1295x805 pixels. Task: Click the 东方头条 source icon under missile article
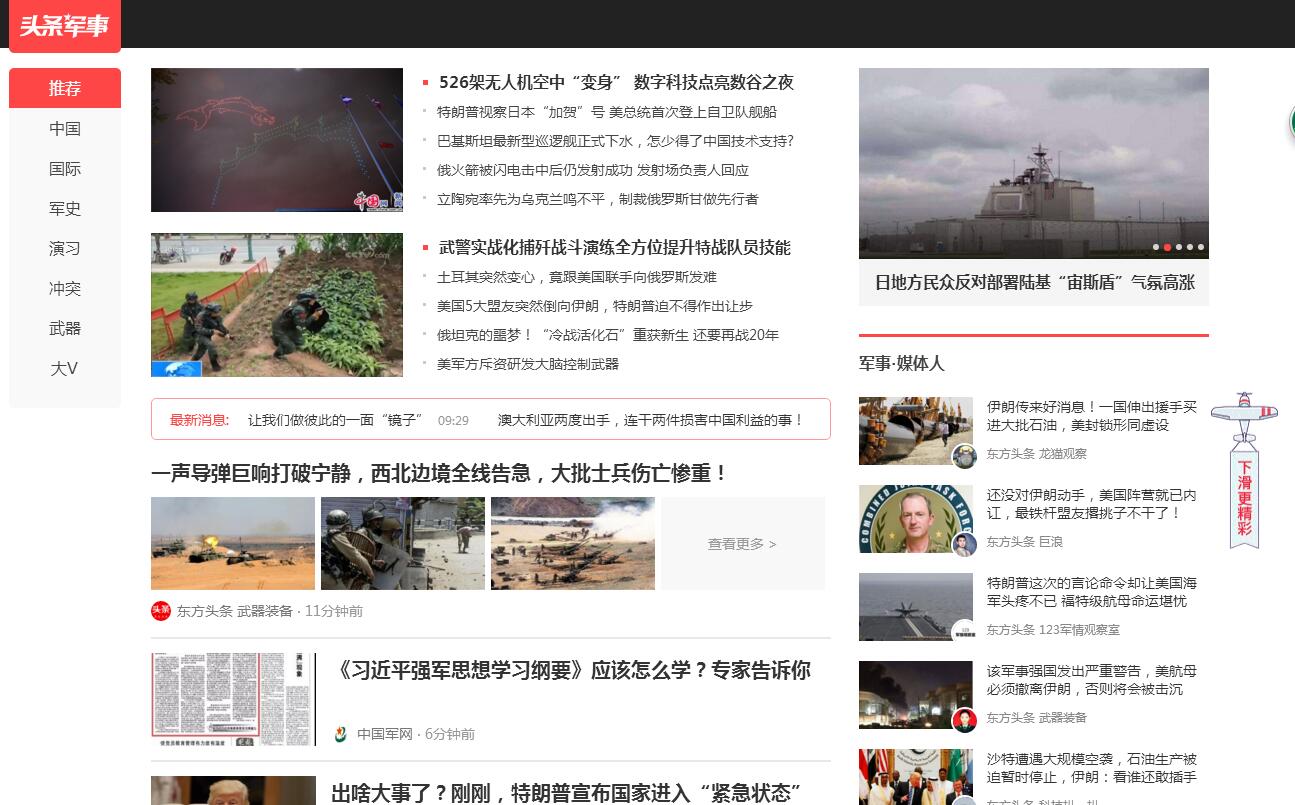[x=161, y=611]
